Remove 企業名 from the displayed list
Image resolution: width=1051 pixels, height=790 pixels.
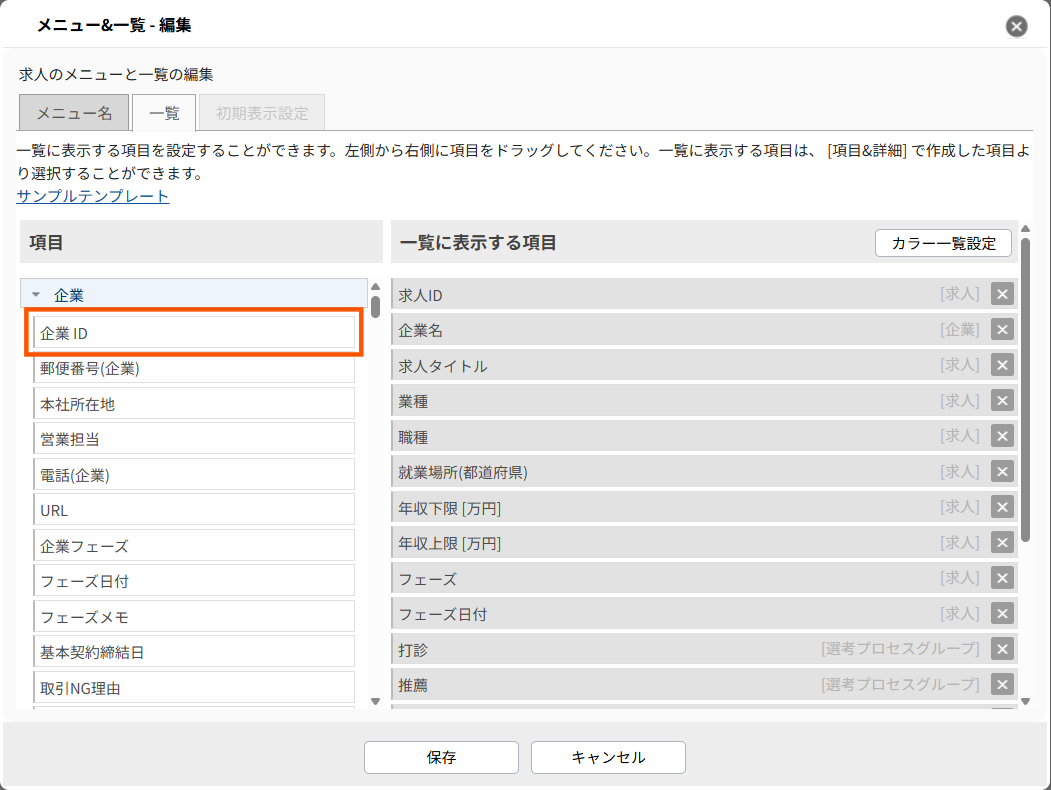point(1002,330)
